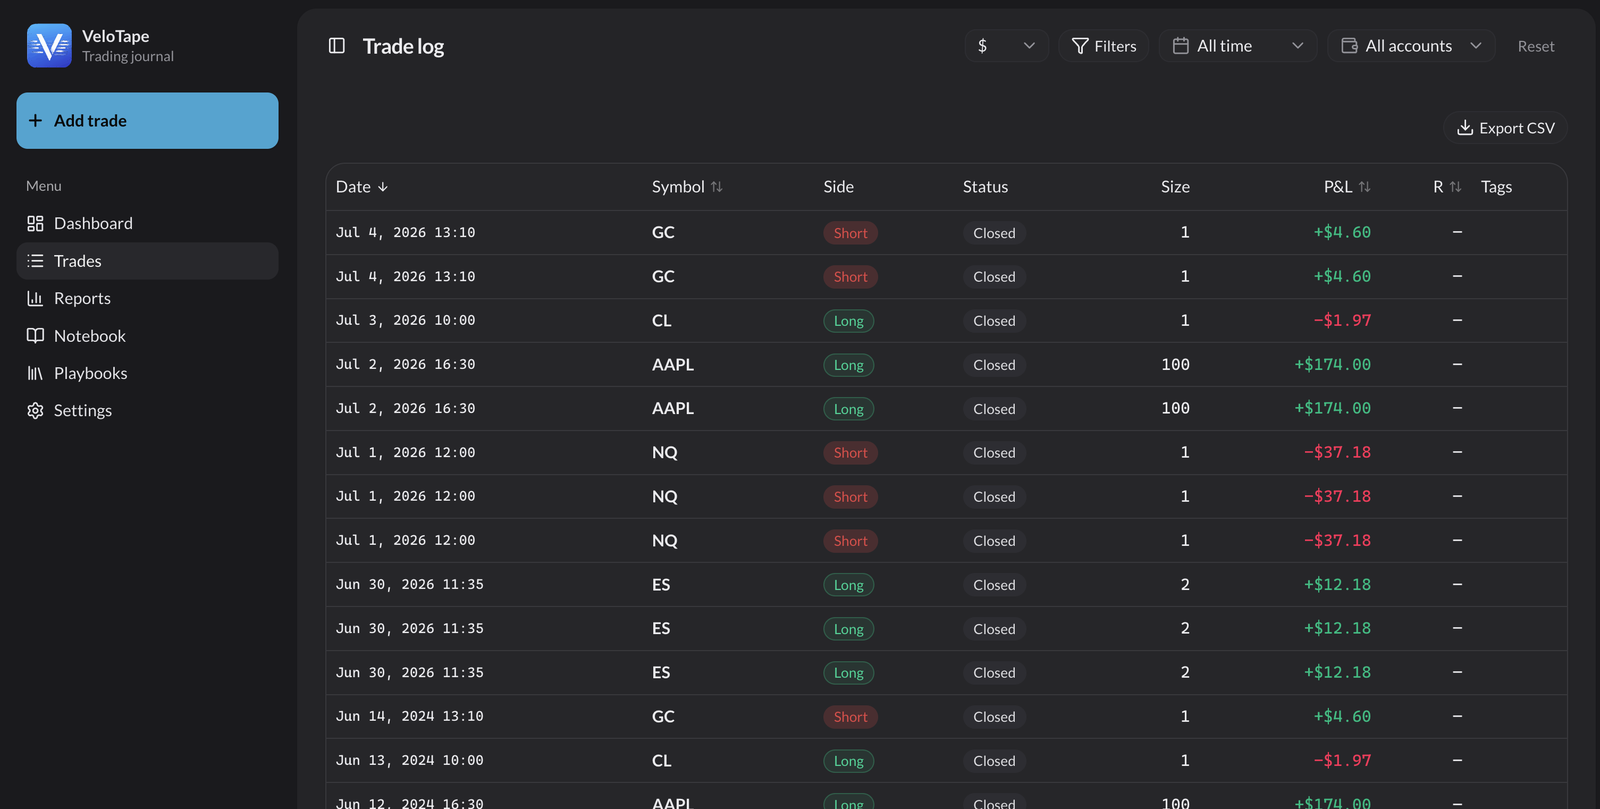The width and height of the screenshot is (1600, 809).
Task: Click the Size column header
Action: [x=1175, y=187]
